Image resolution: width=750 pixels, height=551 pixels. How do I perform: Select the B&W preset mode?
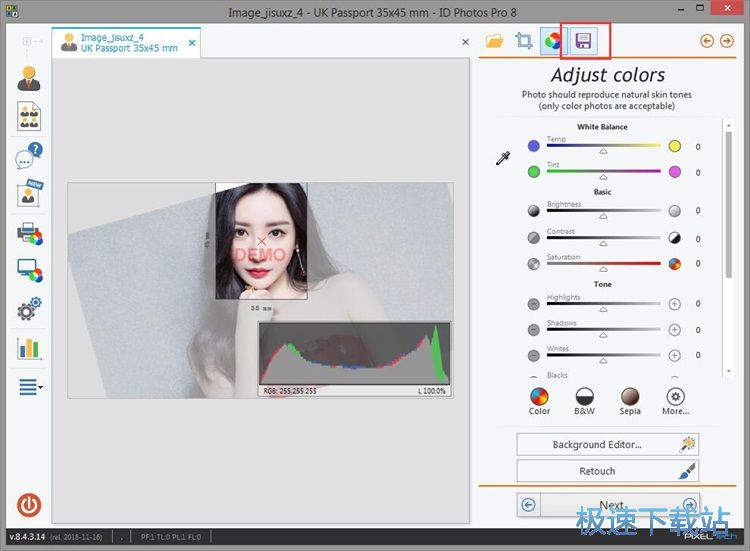pyautogui.click(x=585, y=401)
